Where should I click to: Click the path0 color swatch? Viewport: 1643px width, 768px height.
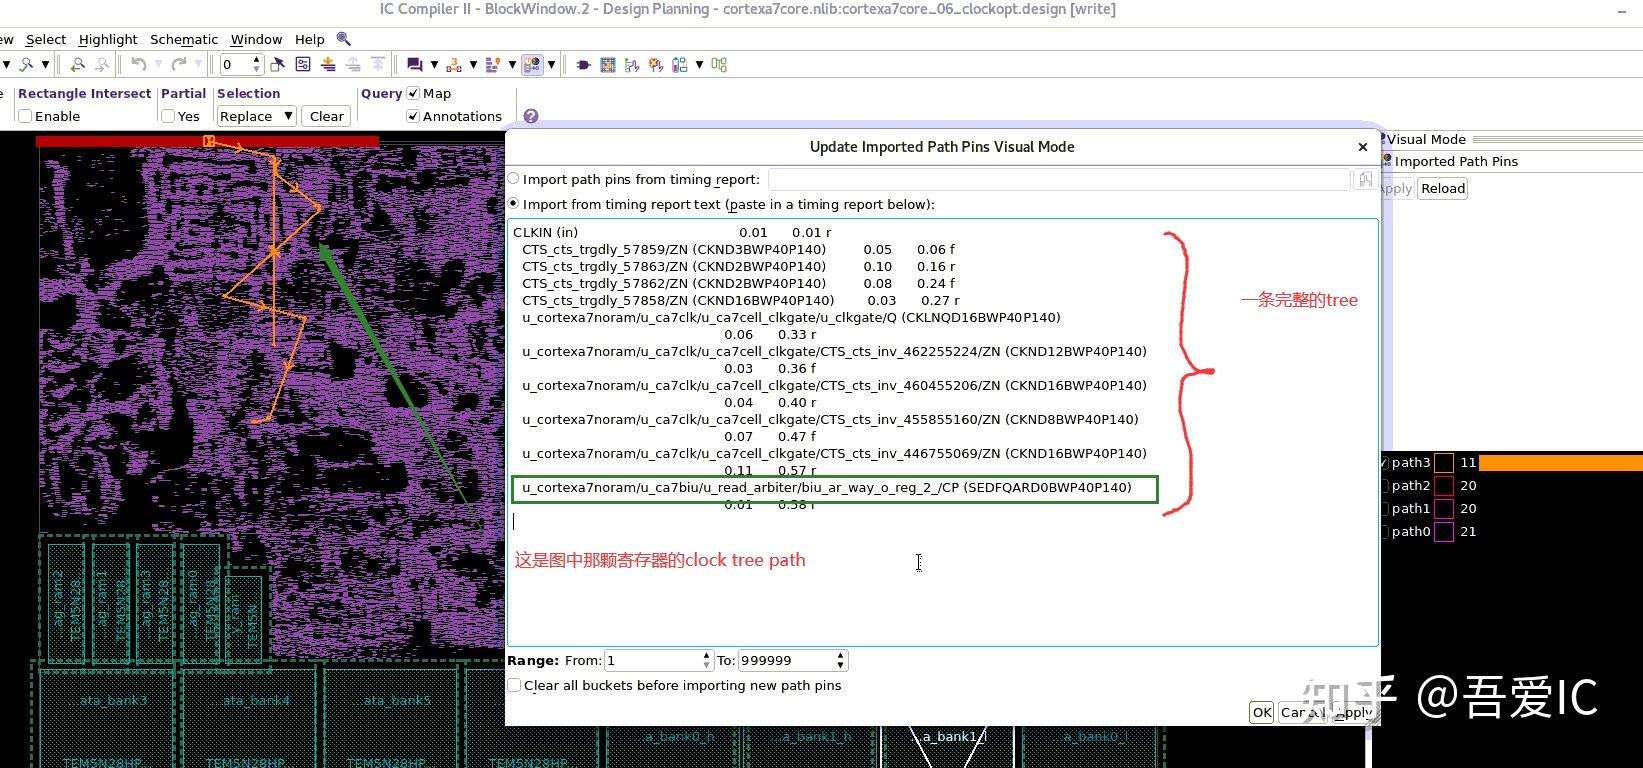pos(1444,532)
